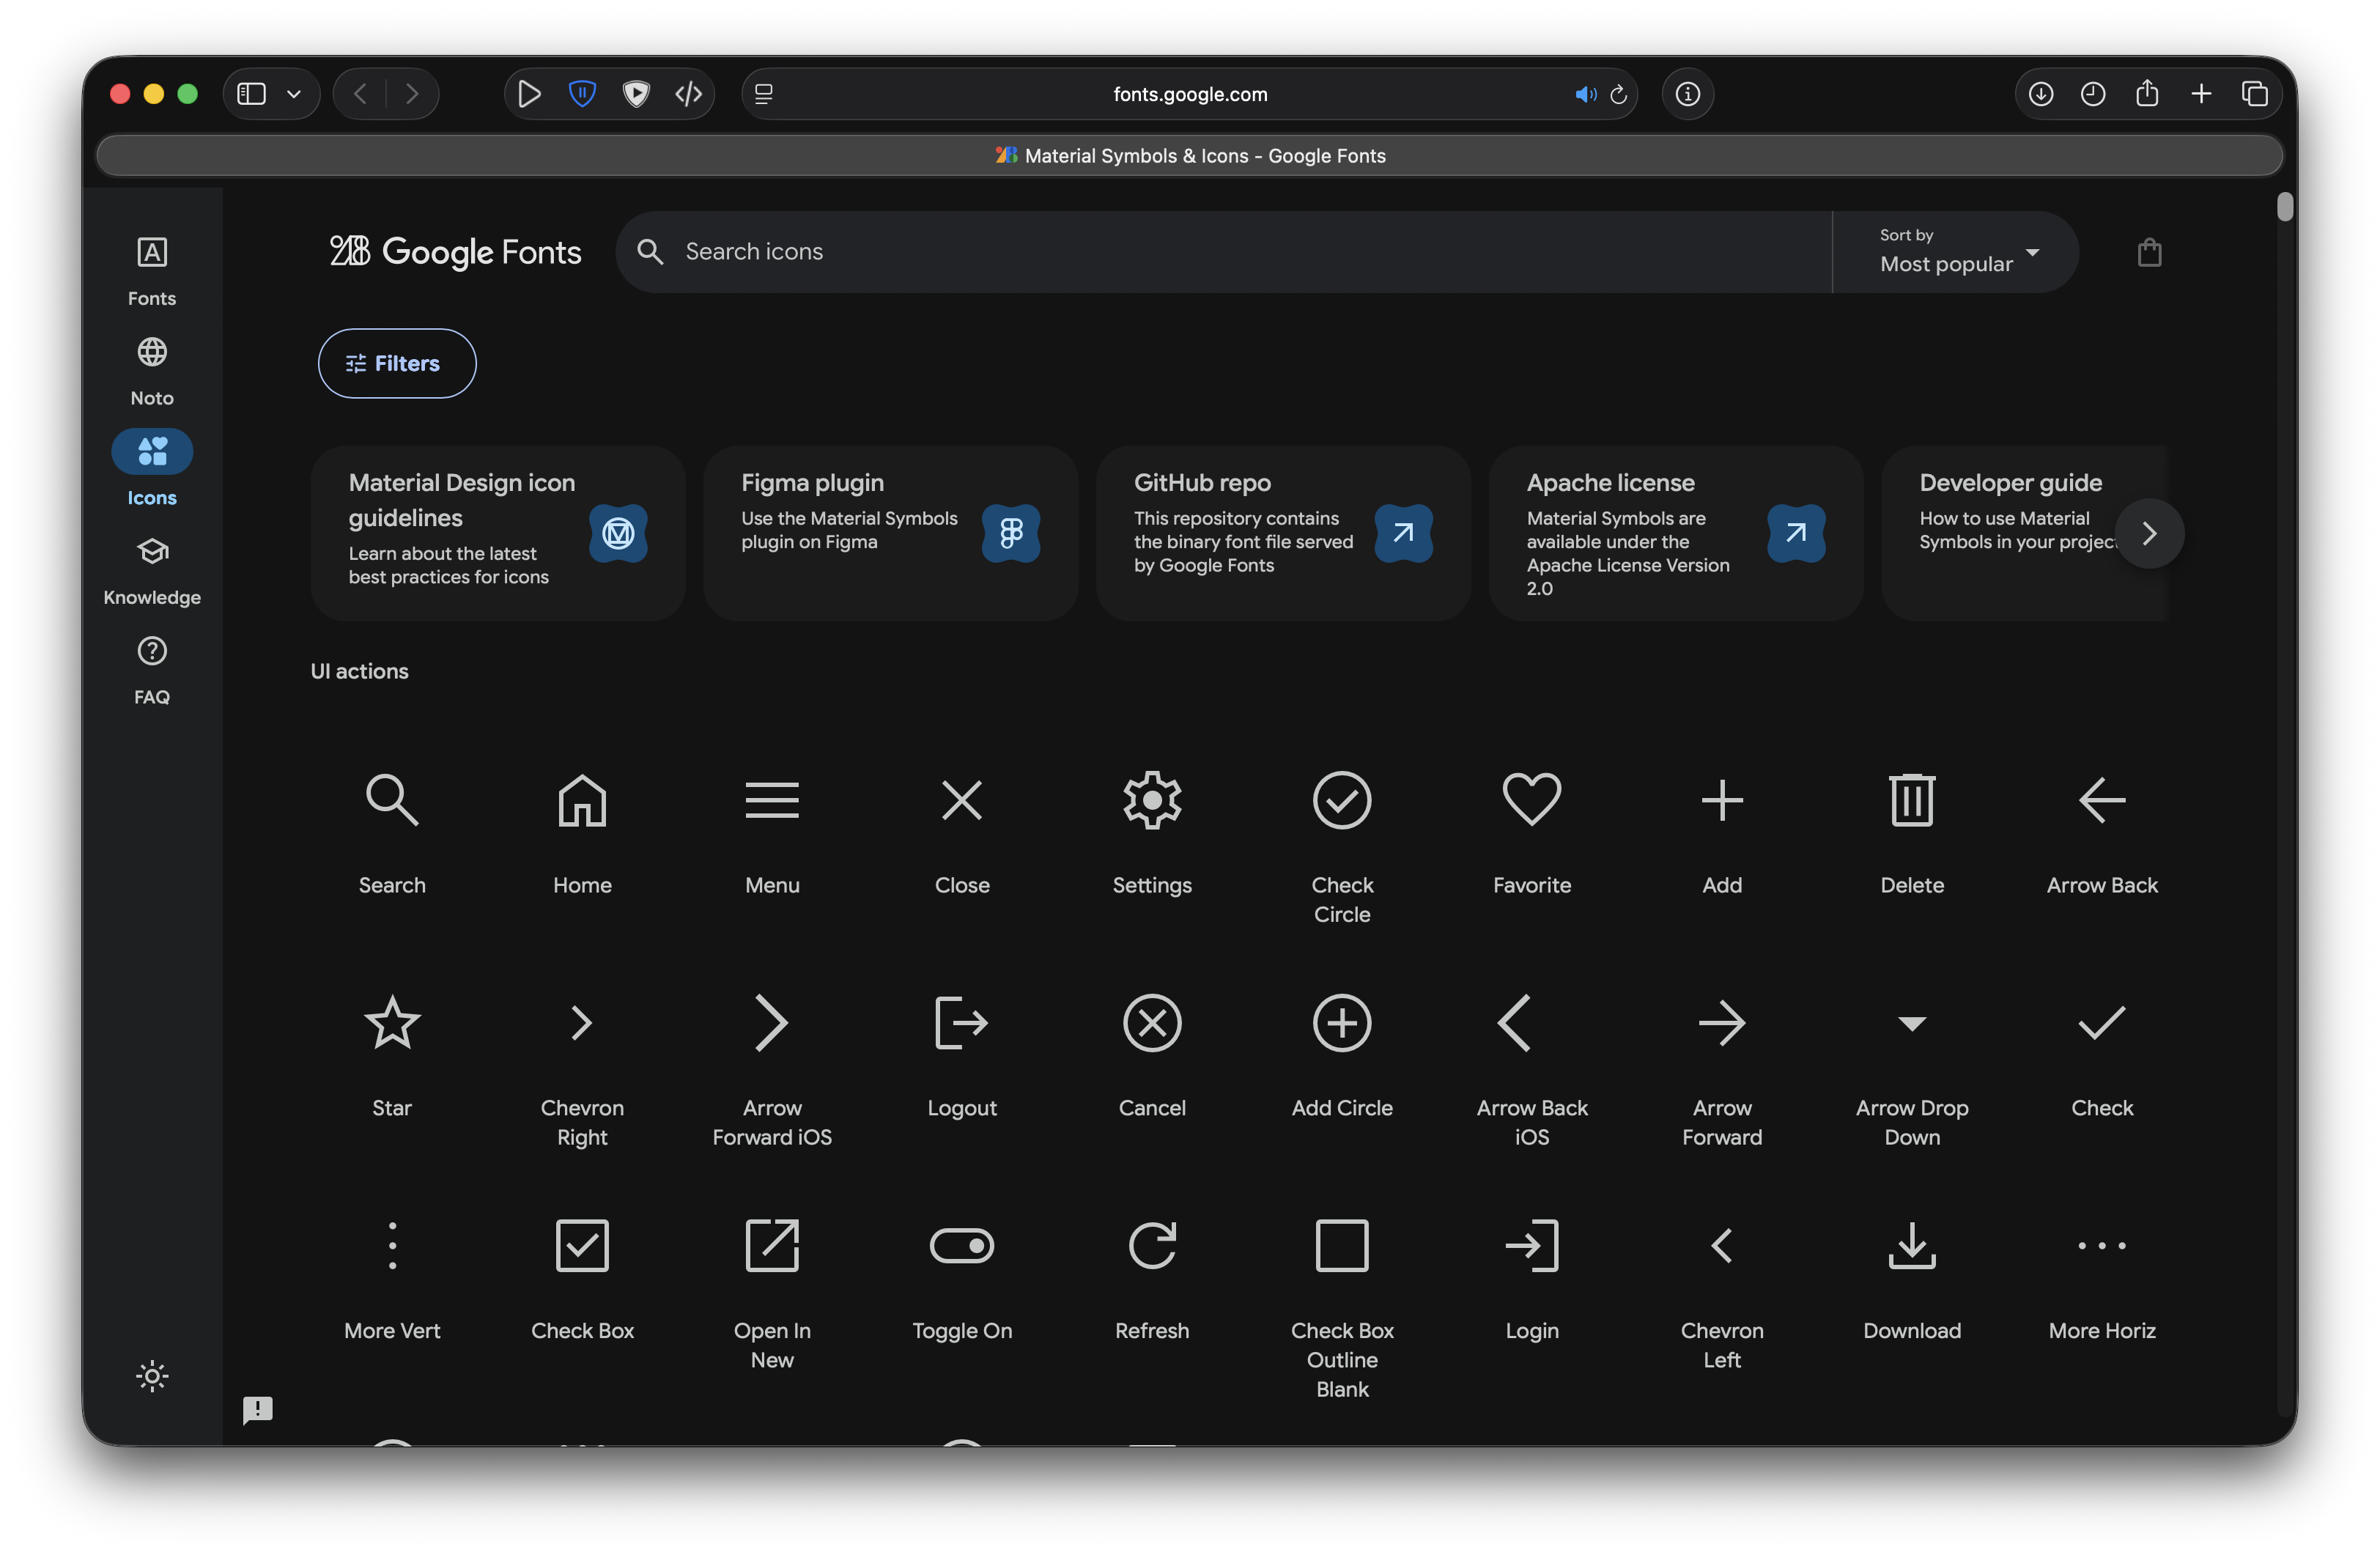
Task: Click the Material Symbols & Icons browser tab
Action: 1190,155
